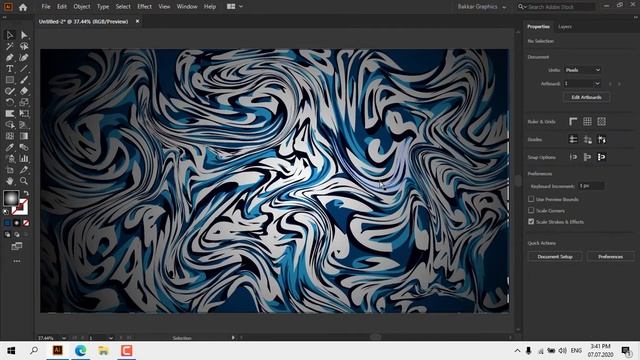640x360 pixels.
Task: Select the Width tool
Action: point(9,113)
